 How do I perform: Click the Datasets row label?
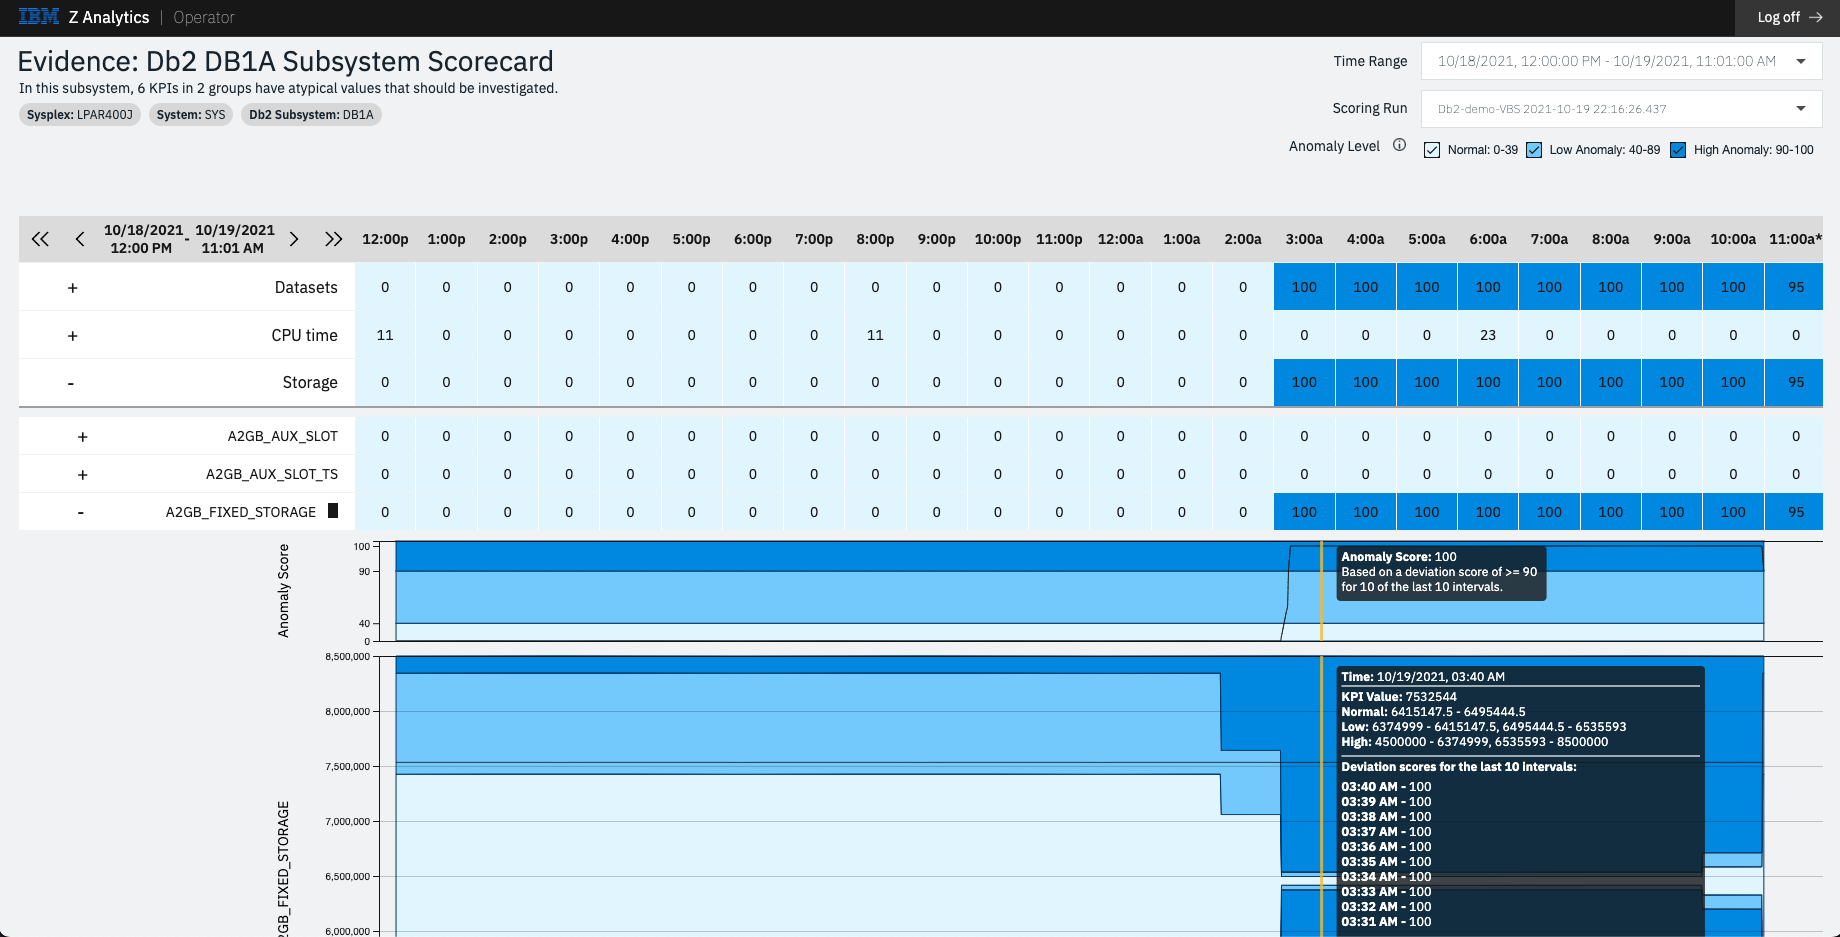click(x=306, y=287)
